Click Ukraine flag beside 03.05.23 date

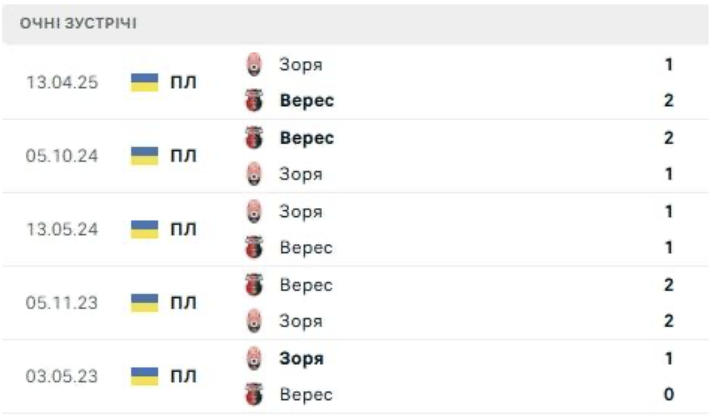145,376
